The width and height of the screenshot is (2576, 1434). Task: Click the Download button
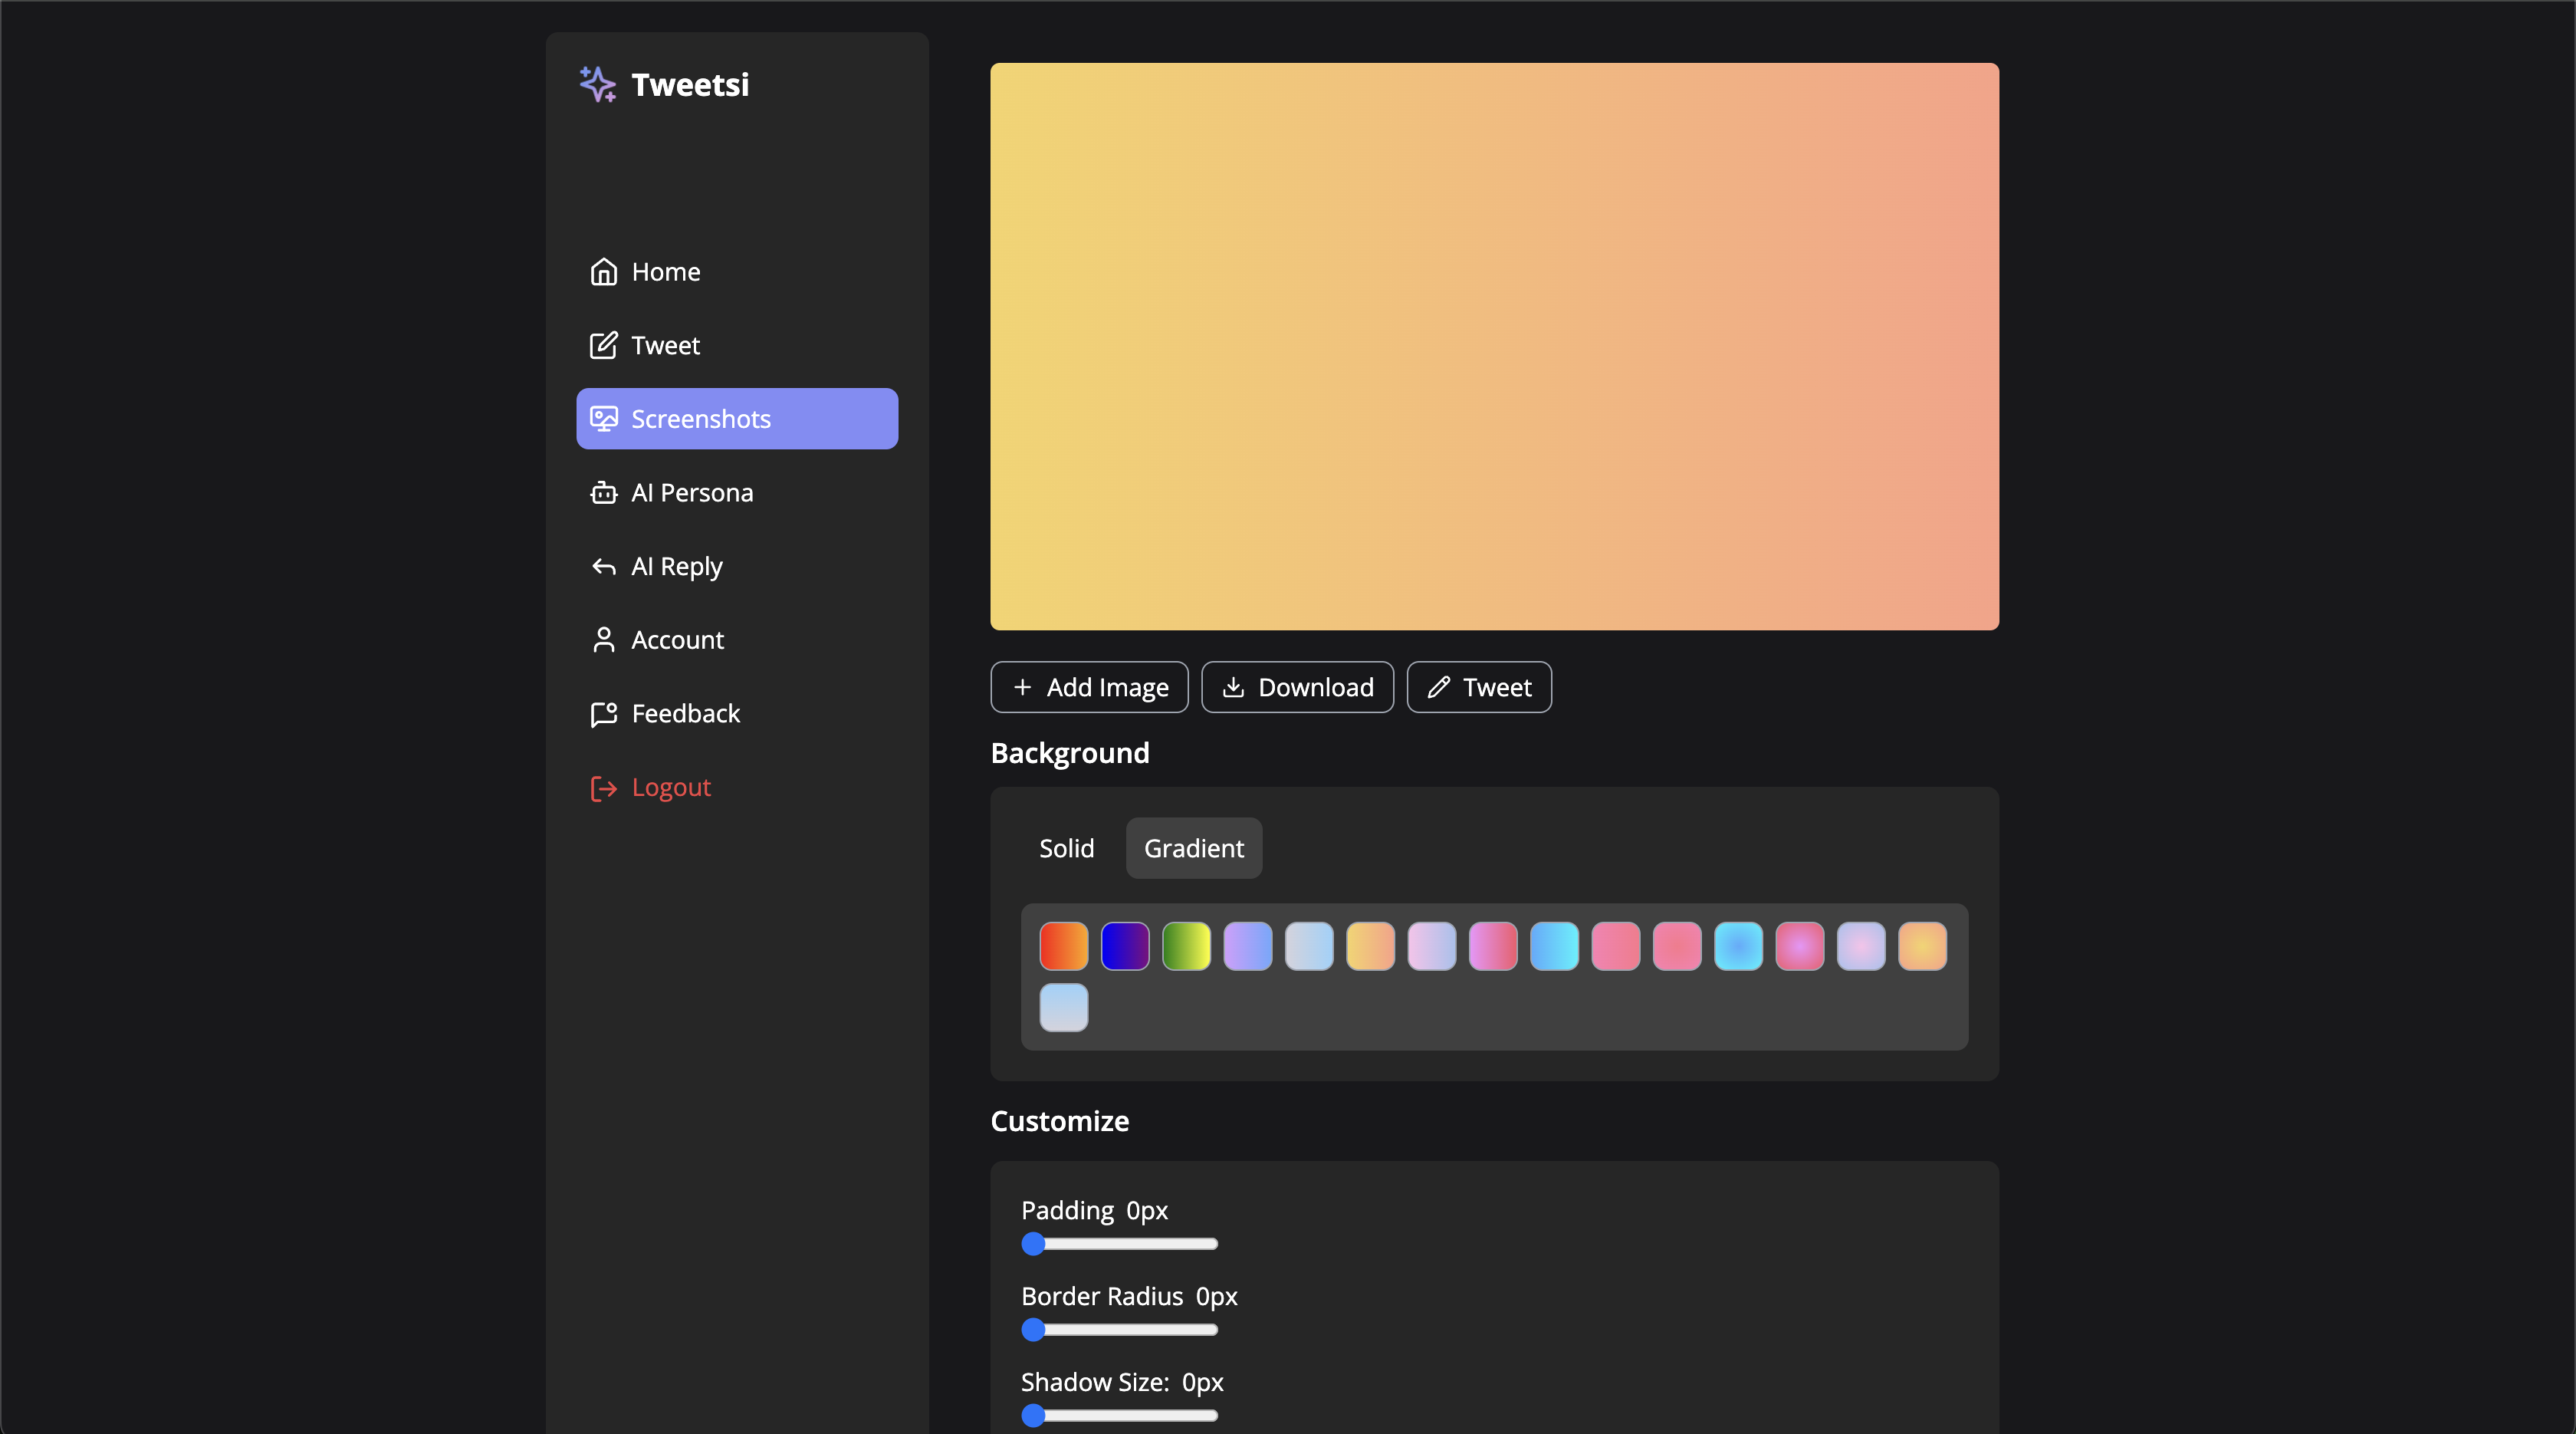1297,687
